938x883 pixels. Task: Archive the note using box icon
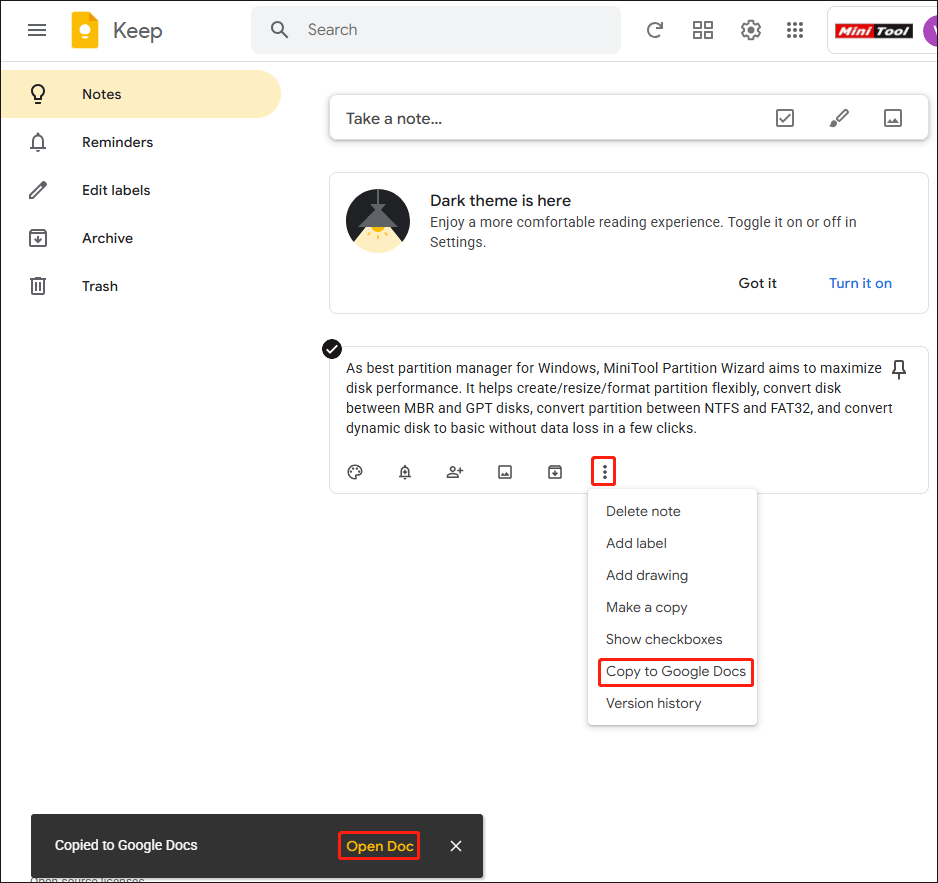coord(555,472)
